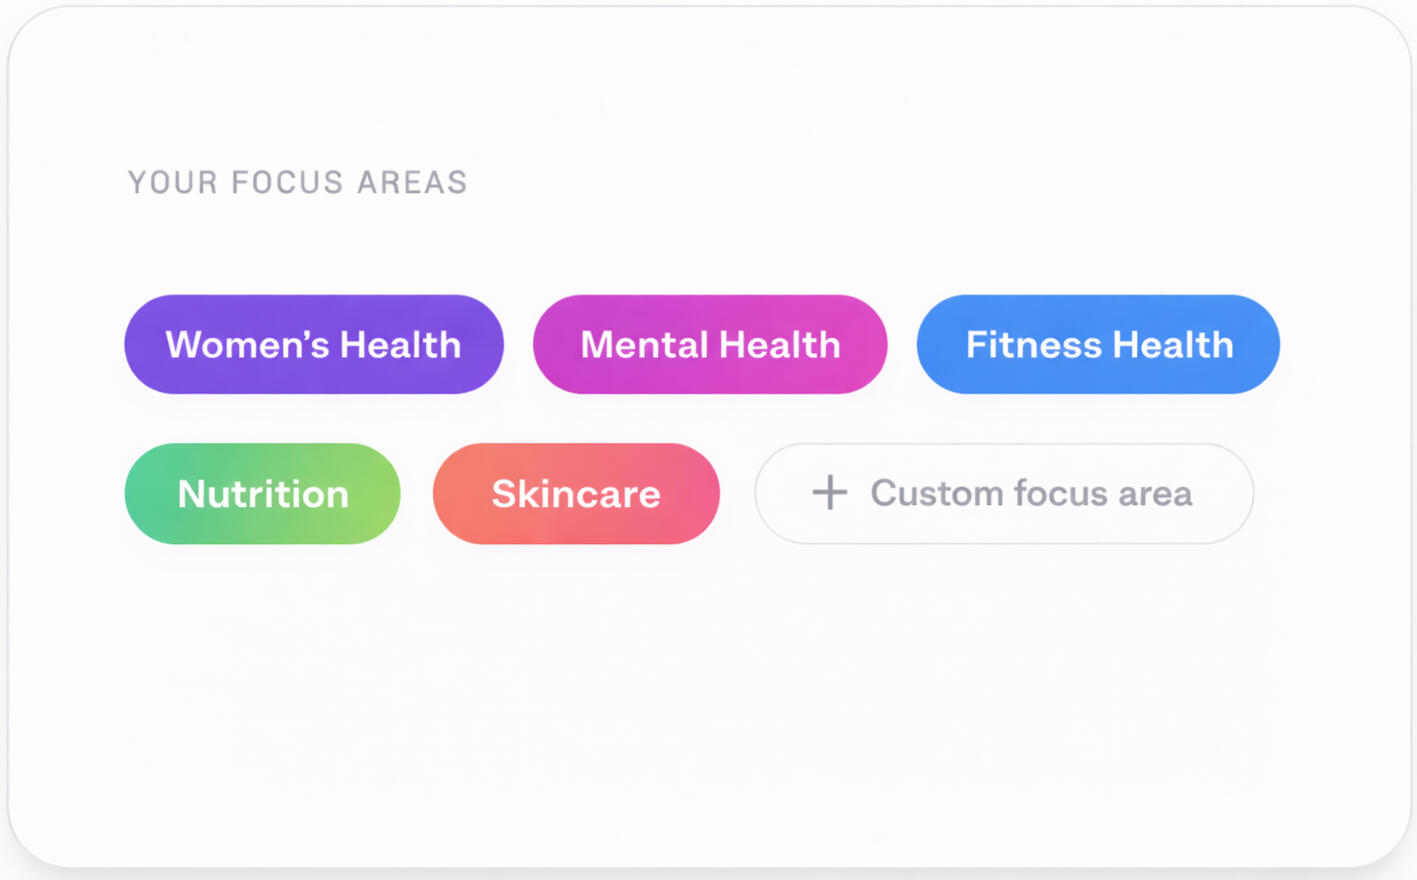Screen dimensions: 1417x880
Task: Select the green Nutrition pill
Action: click(262, 494)
